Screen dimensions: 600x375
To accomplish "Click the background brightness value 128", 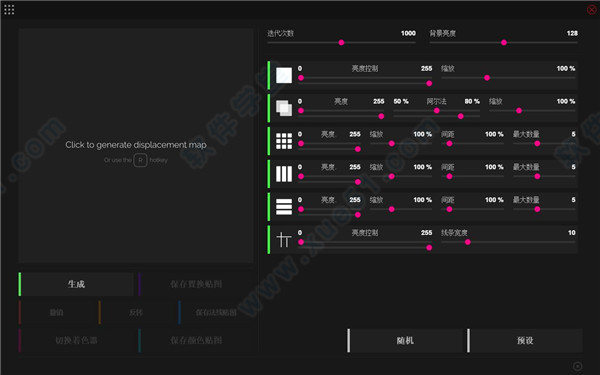I will pos(572,33).
